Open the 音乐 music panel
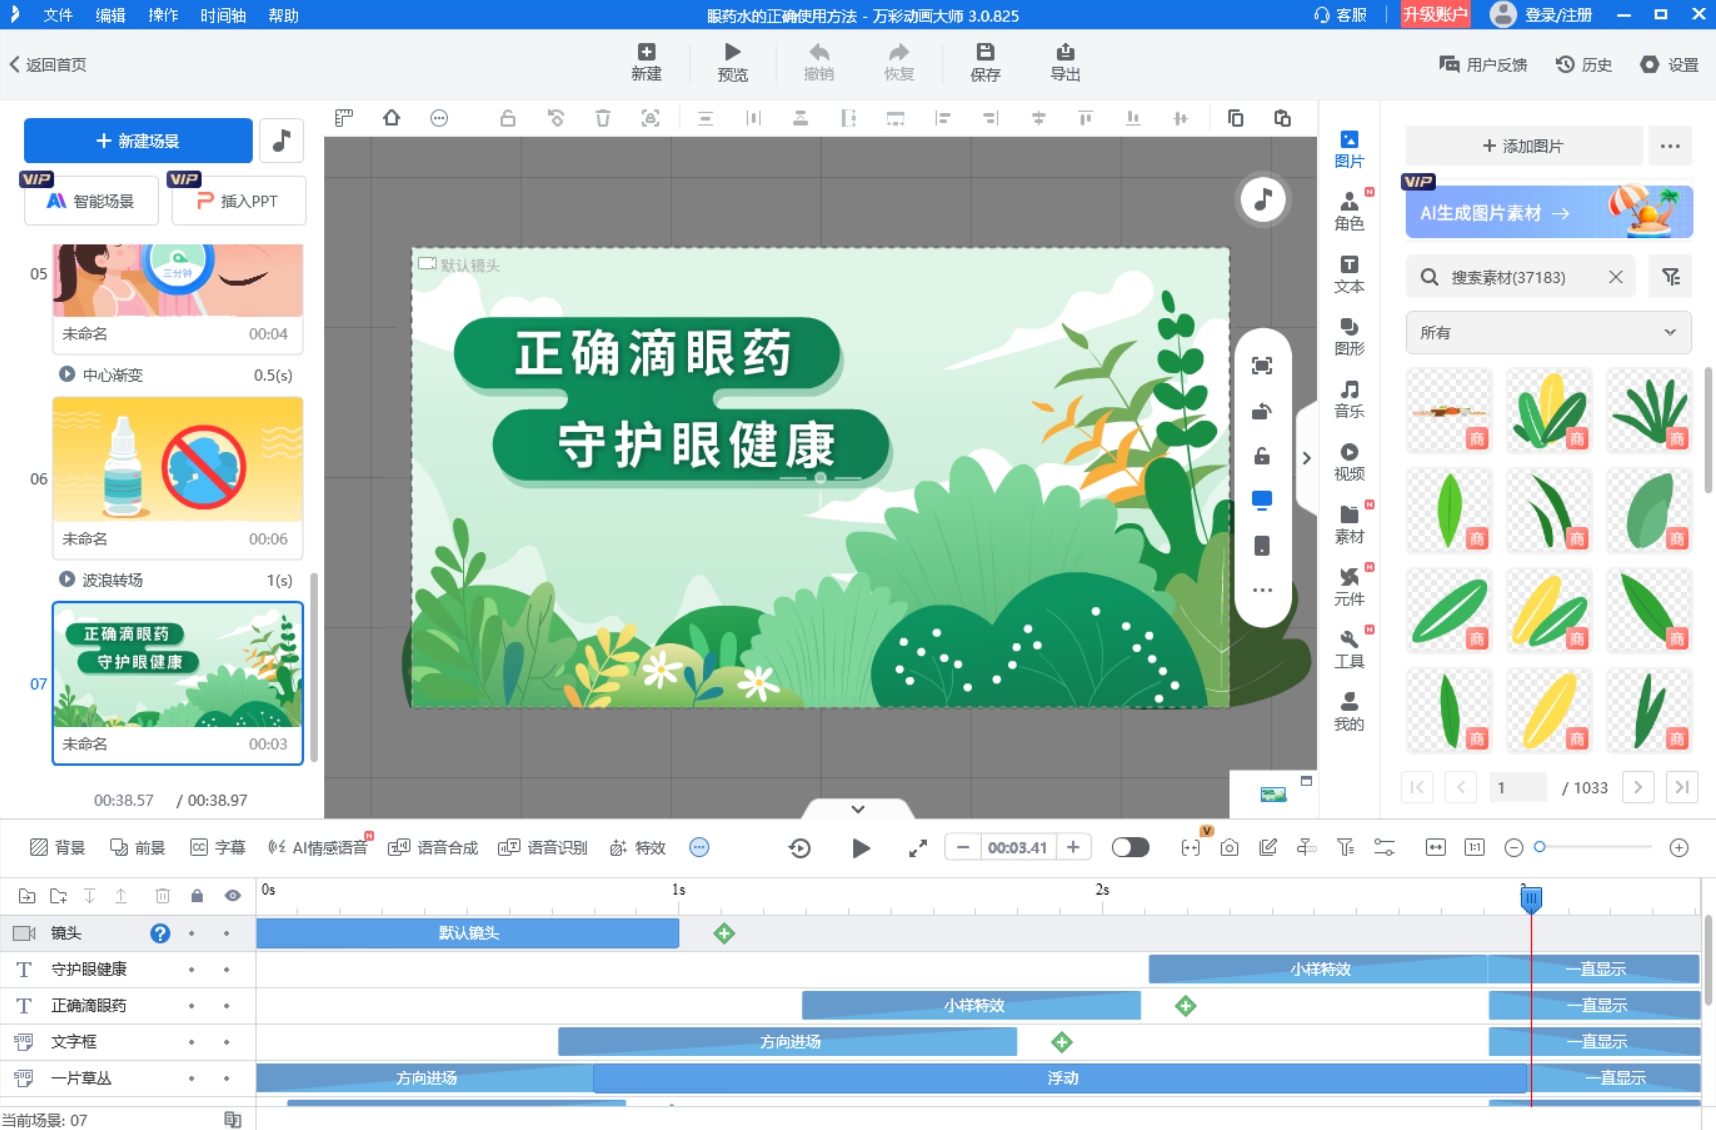 coord(1350,398)
